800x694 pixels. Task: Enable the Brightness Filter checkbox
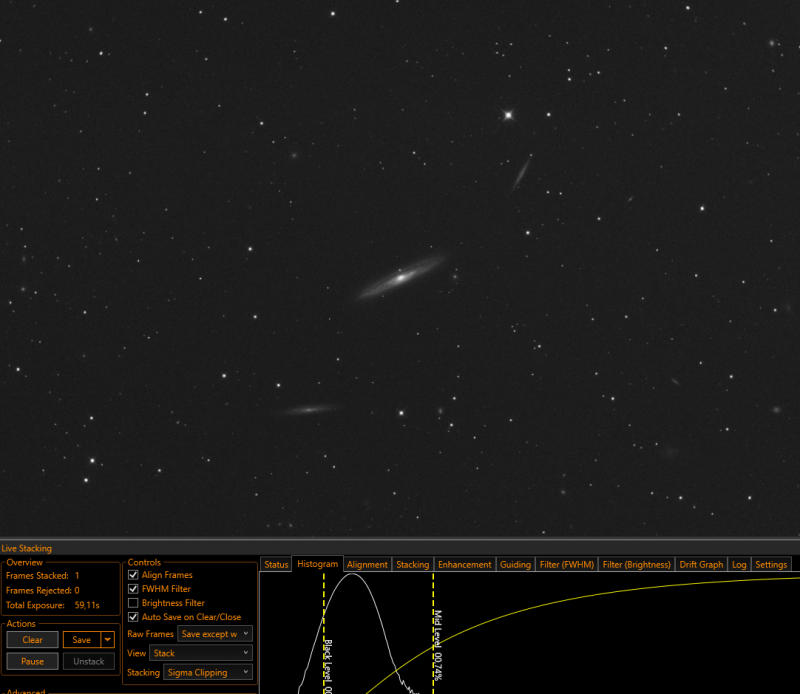tap(133, 603)
